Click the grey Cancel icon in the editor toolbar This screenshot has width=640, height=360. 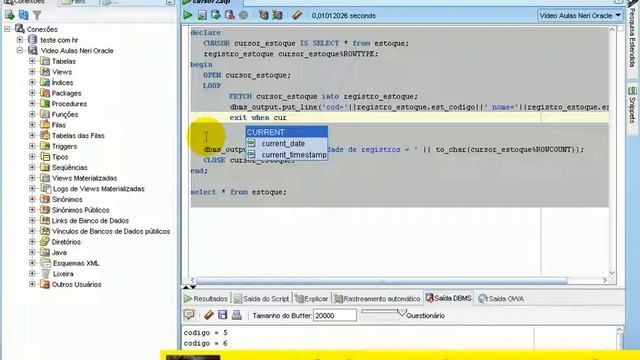(243, 16)
